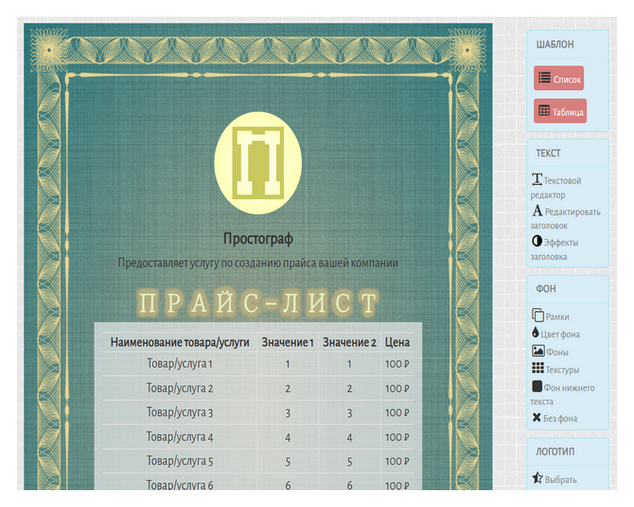Click the ШАБЛОН panel header
The height and width of the screenshot is (507, 634).
click(x=567, y=44)
